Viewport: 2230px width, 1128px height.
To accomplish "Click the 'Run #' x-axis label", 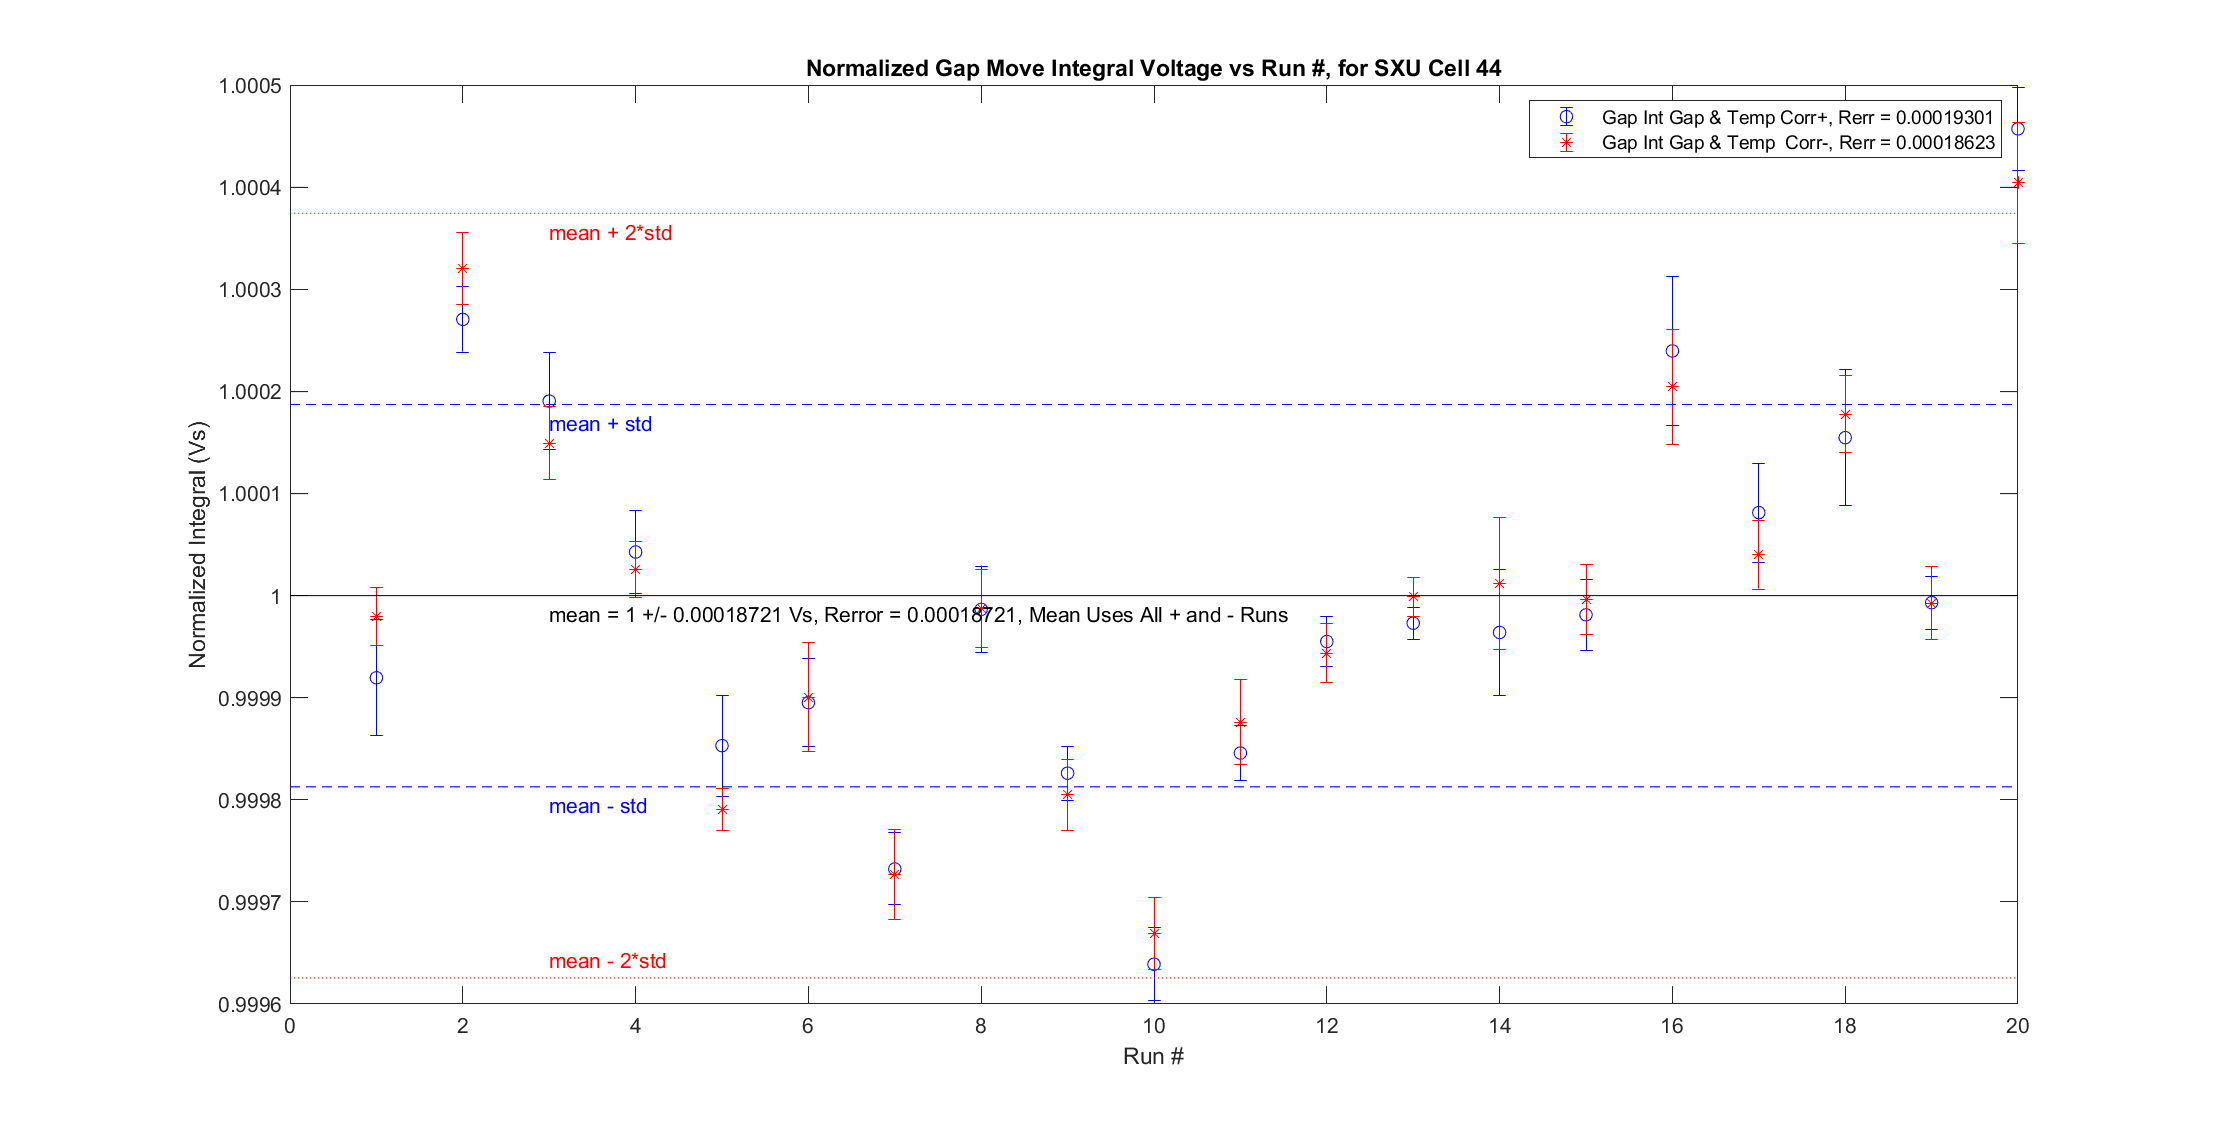I will pos(1153,1056).
